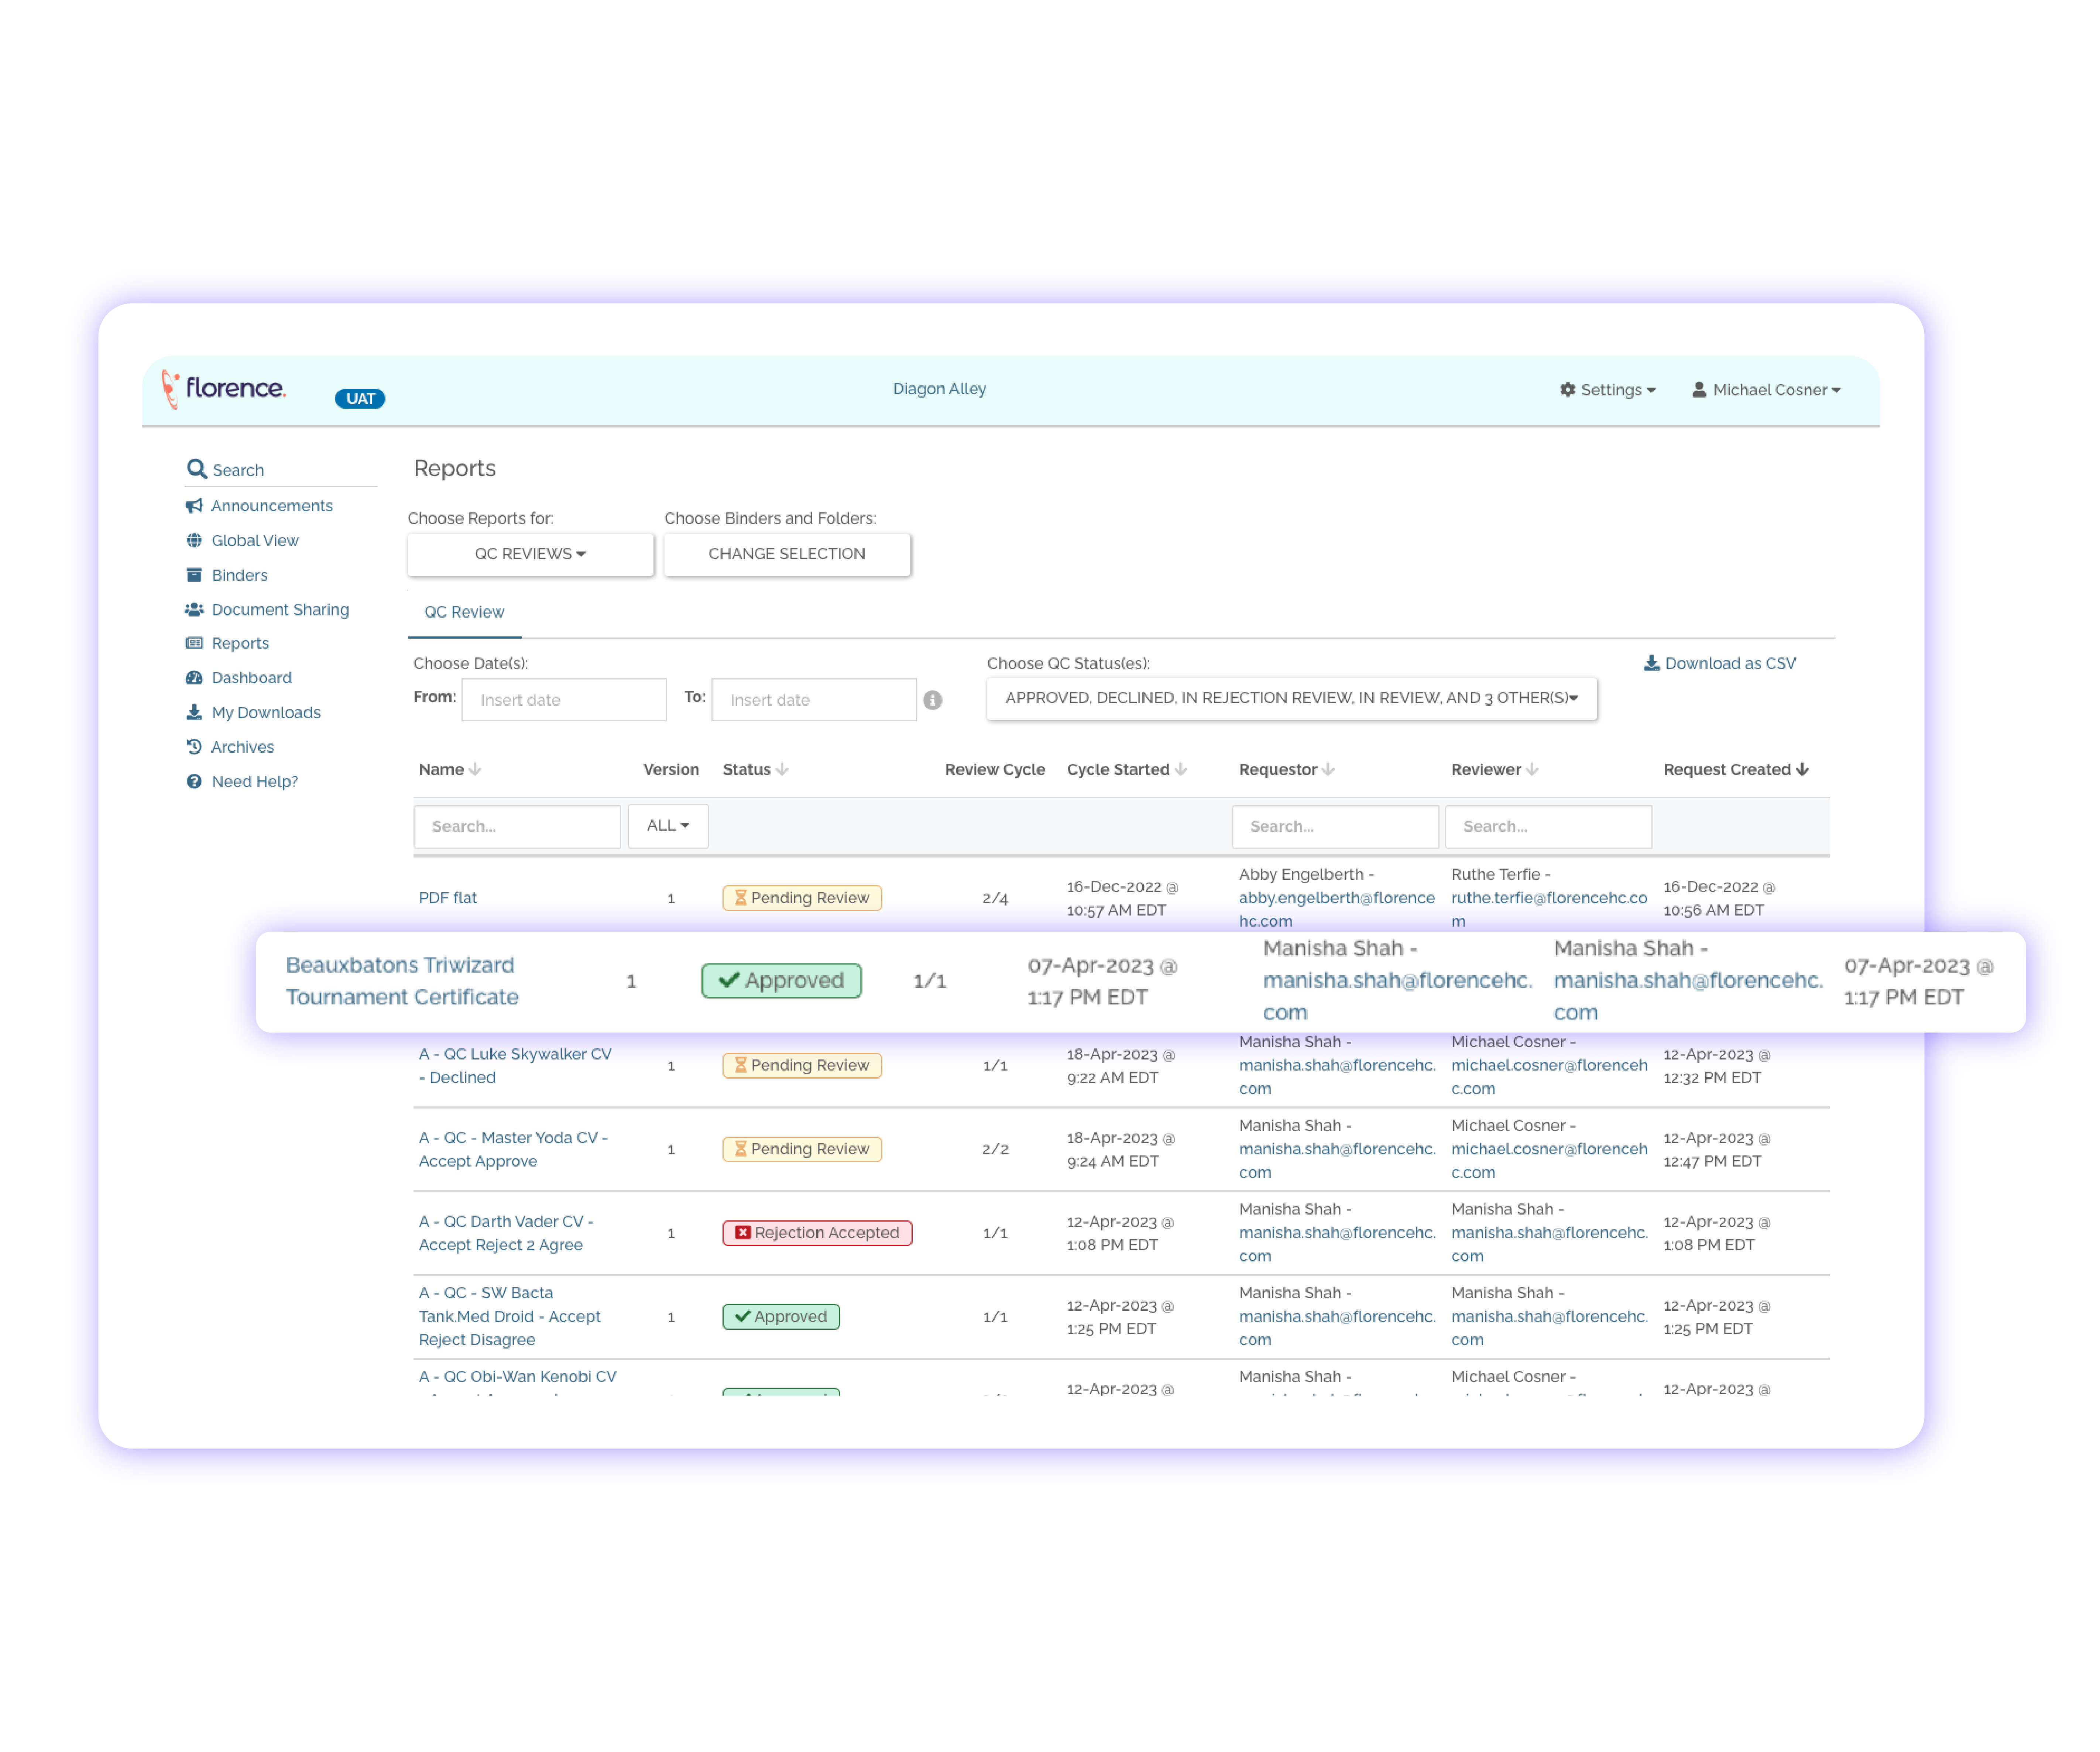Screen dimensions: 2100x1752
Task: Click the Rejection Accepted status badge
Action: (817, 1233)
